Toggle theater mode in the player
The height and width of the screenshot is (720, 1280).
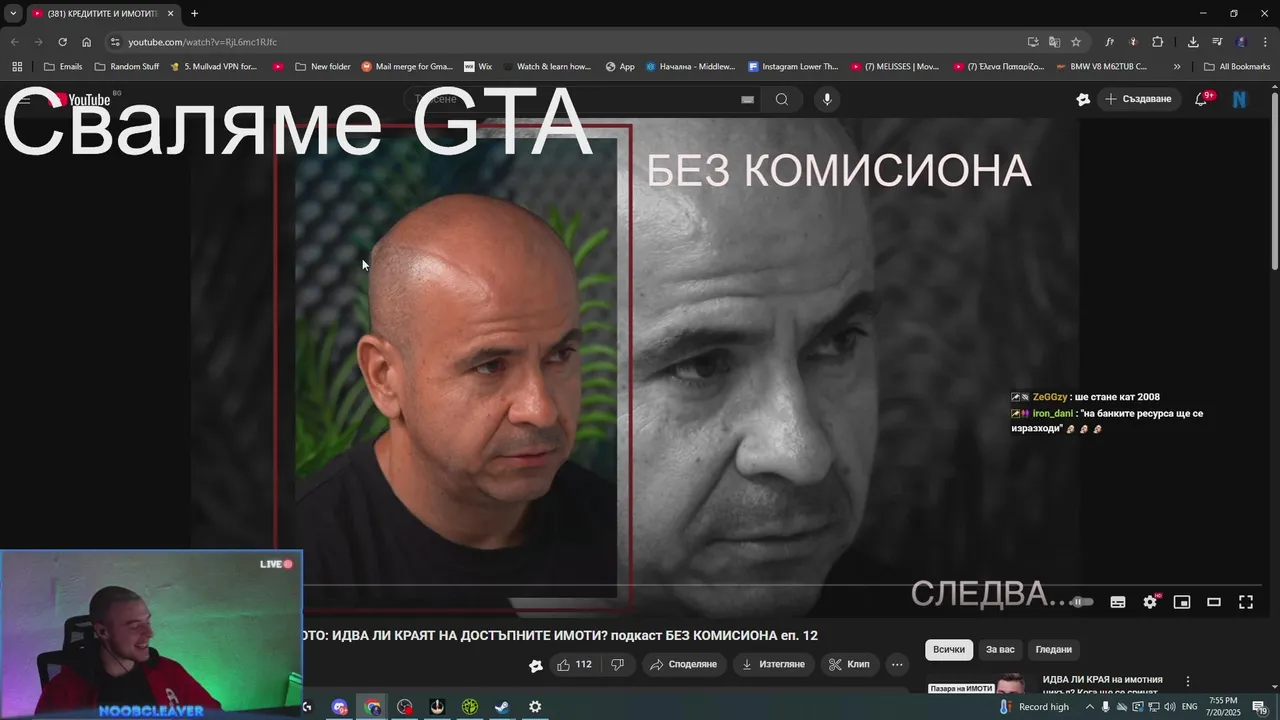(1214, 602)
